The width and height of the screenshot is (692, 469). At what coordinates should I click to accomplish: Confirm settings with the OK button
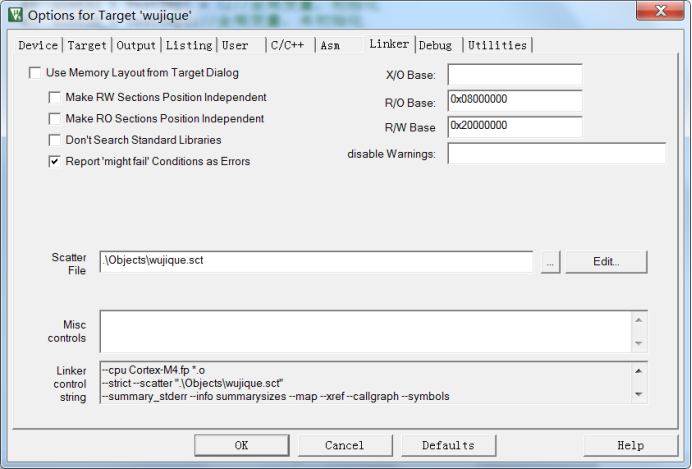(241, 445)
